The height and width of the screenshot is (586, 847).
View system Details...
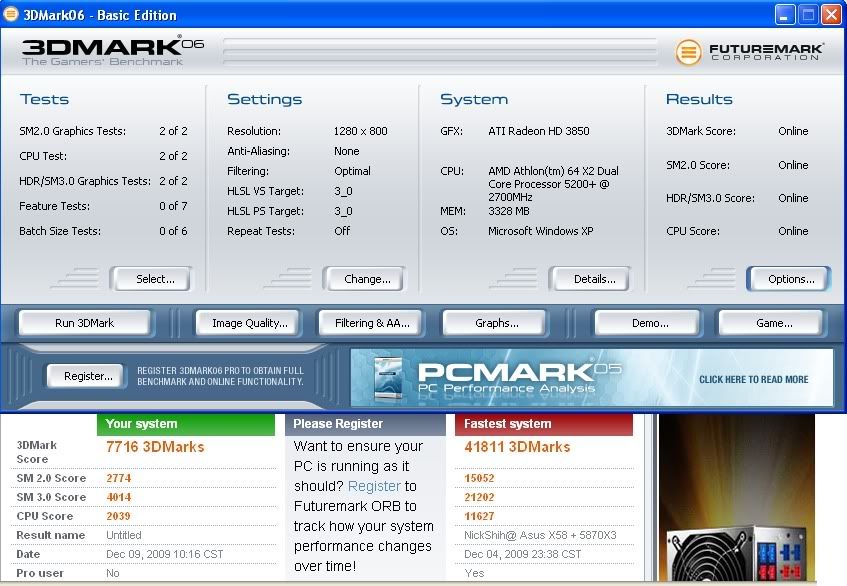coord(590,279)
